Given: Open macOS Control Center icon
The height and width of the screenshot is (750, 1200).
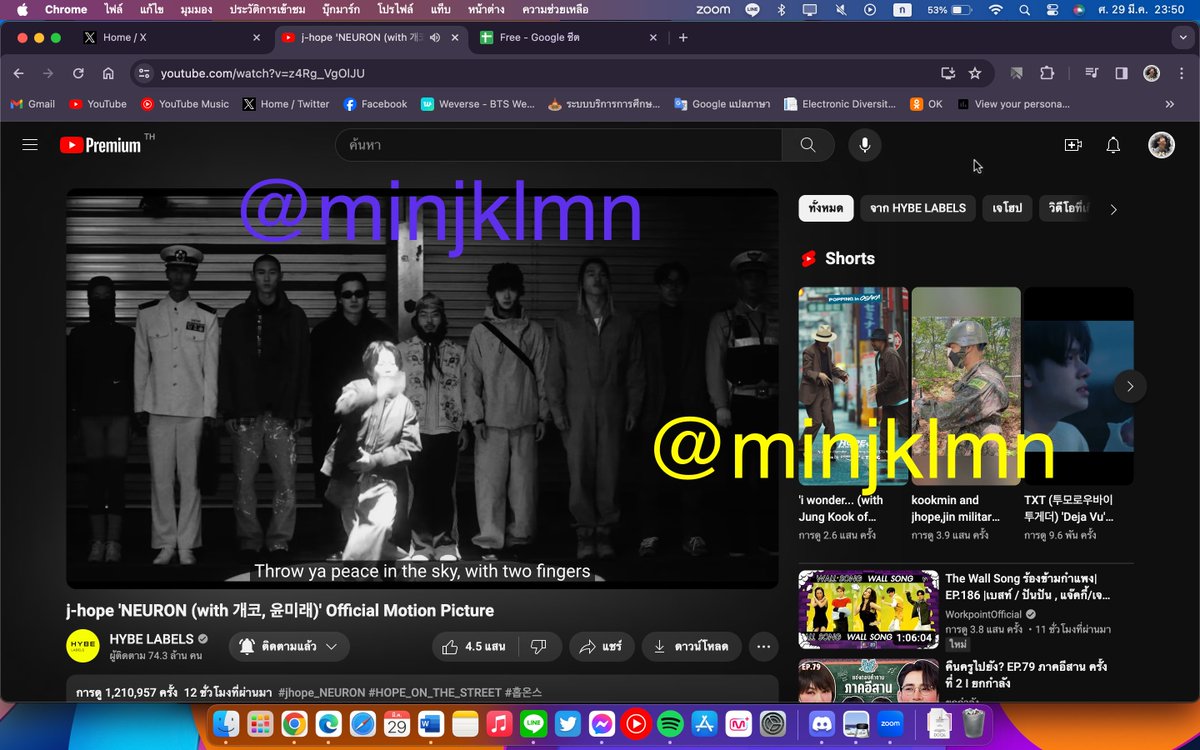Looking at the screenshot, I should (1051, 9).
